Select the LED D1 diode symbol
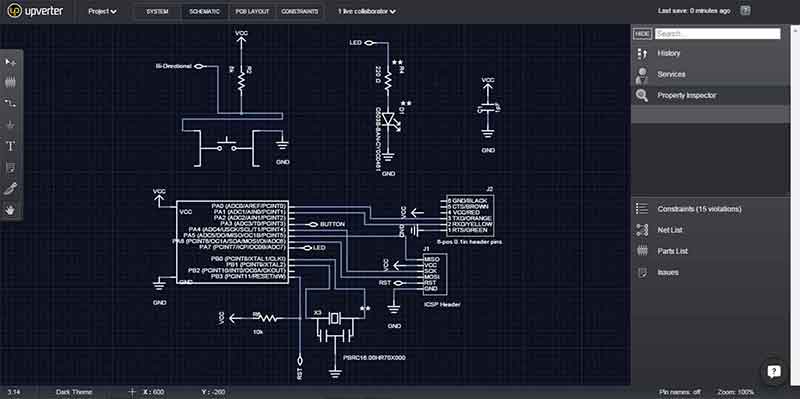The width and height of the screenshot is (800, 399). click(x=389, y=120)
